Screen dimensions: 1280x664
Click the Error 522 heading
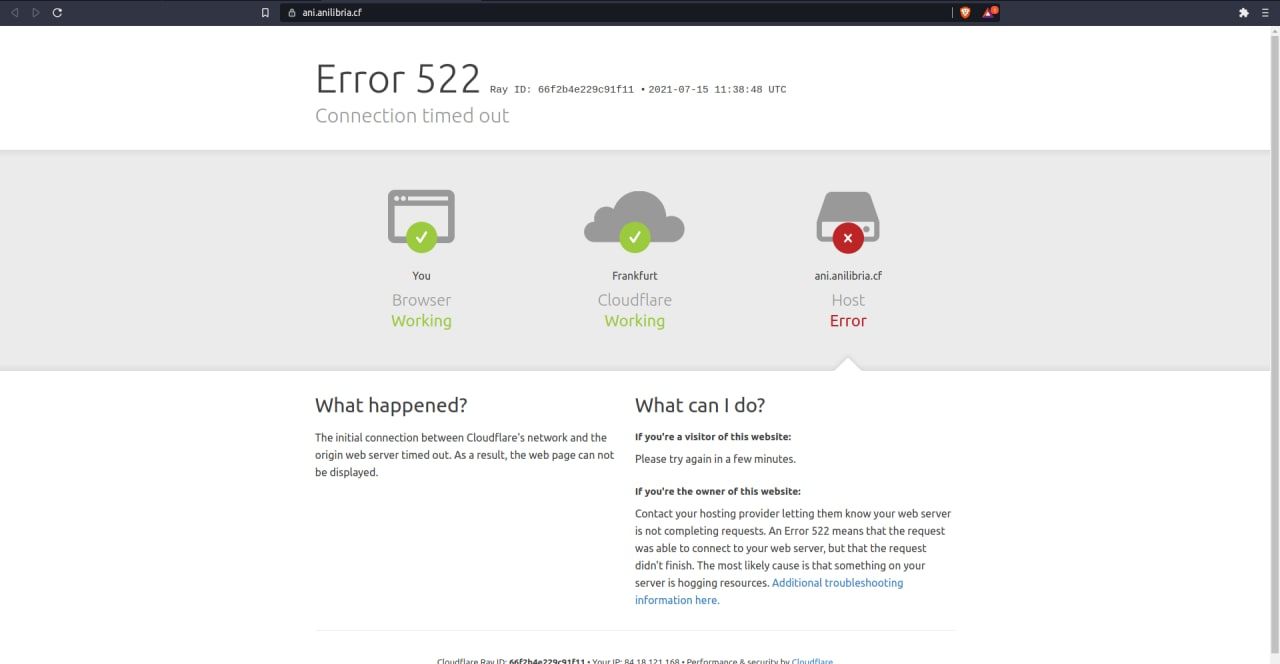tap(398, 79)
